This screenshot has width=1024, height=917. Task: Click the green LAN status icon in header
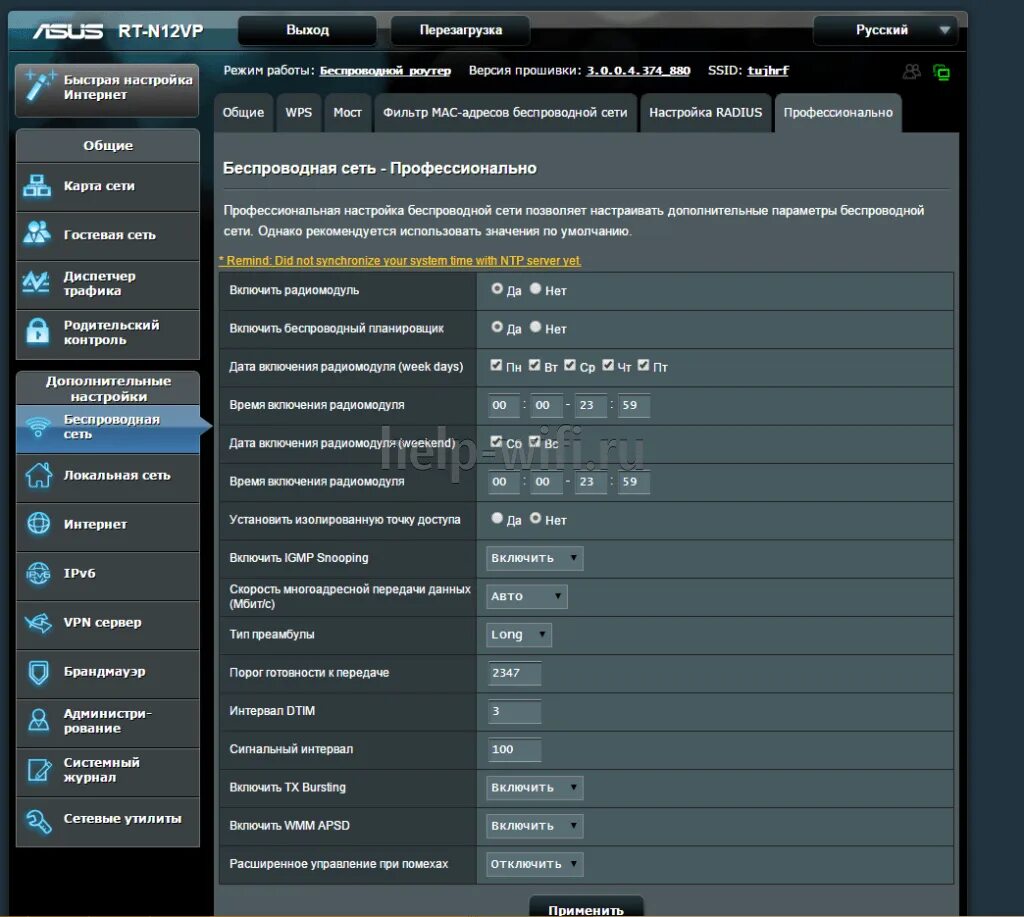point(941,72)
